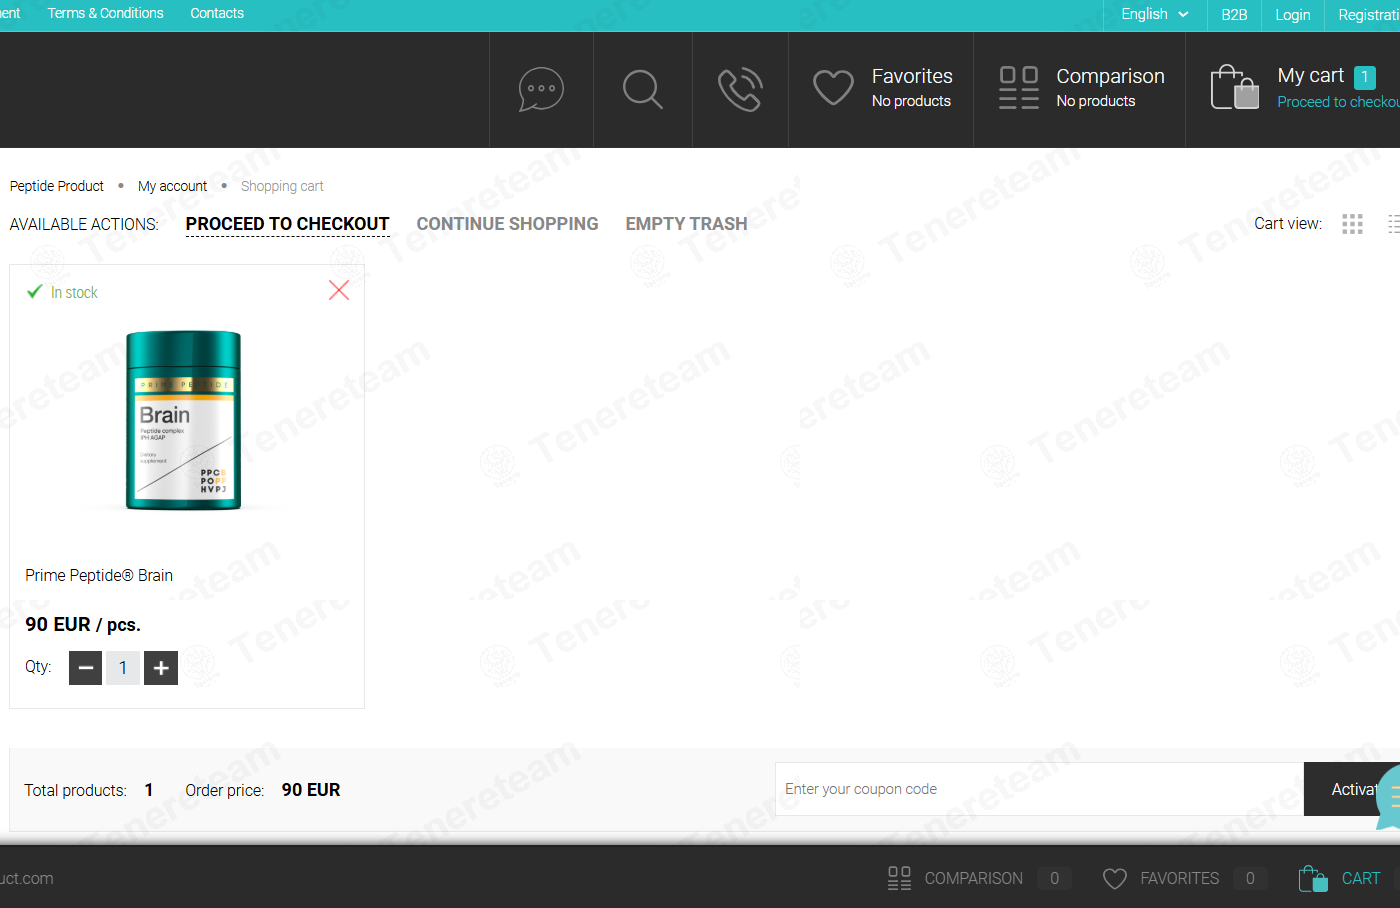Click the phone callback icon

(740, 90)
